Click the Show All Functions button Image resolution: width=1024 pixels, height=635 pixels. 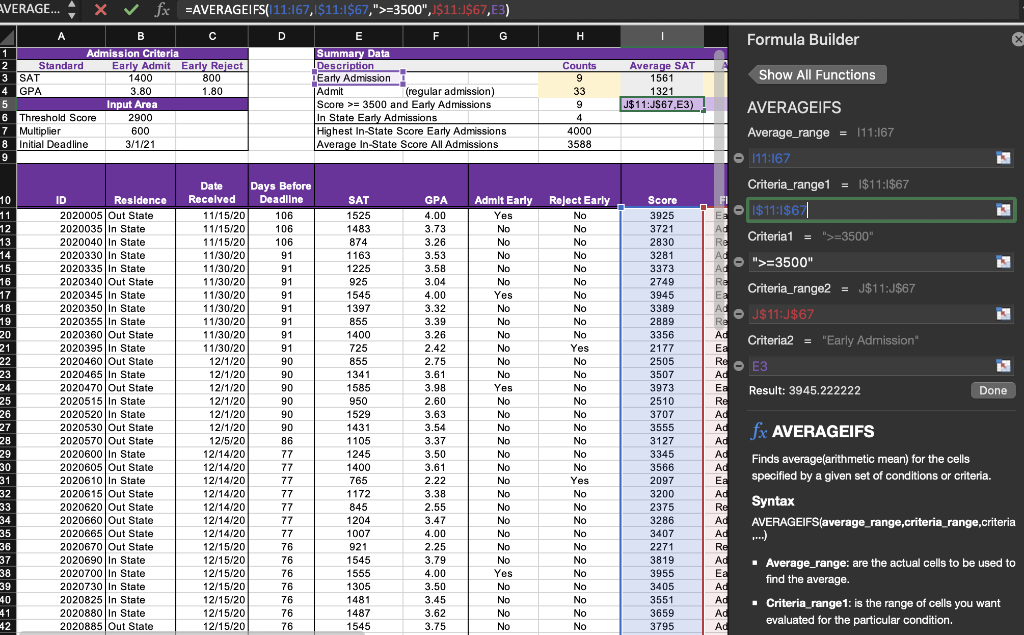pos(816,75)
